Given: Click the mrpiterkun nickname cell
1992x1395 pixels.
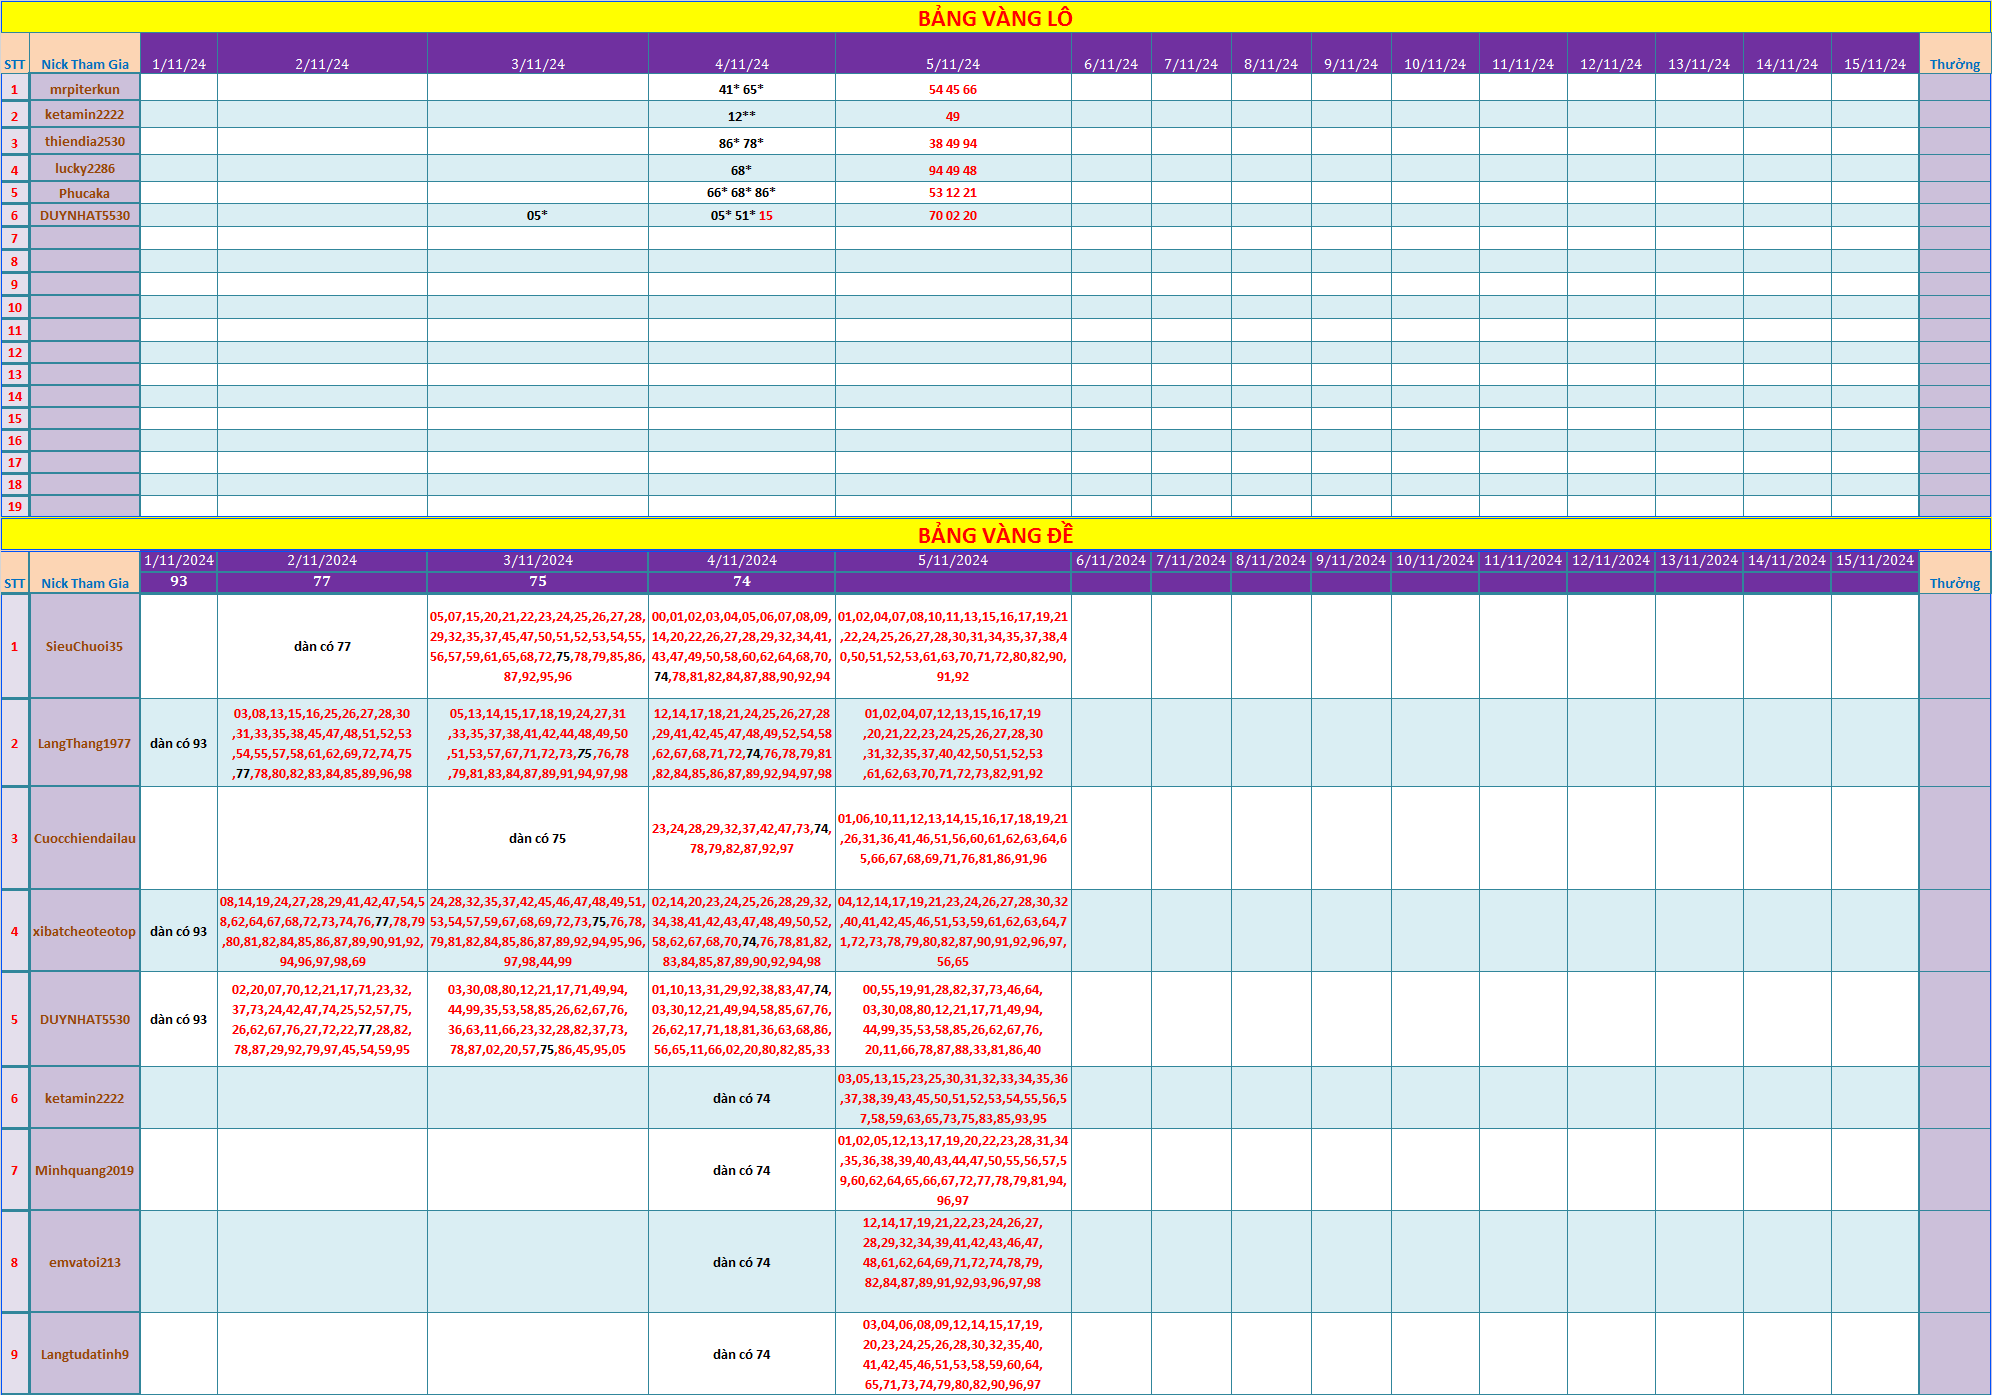Looking at the screenshot, I should pyautogui.click(x=85, y=89).
